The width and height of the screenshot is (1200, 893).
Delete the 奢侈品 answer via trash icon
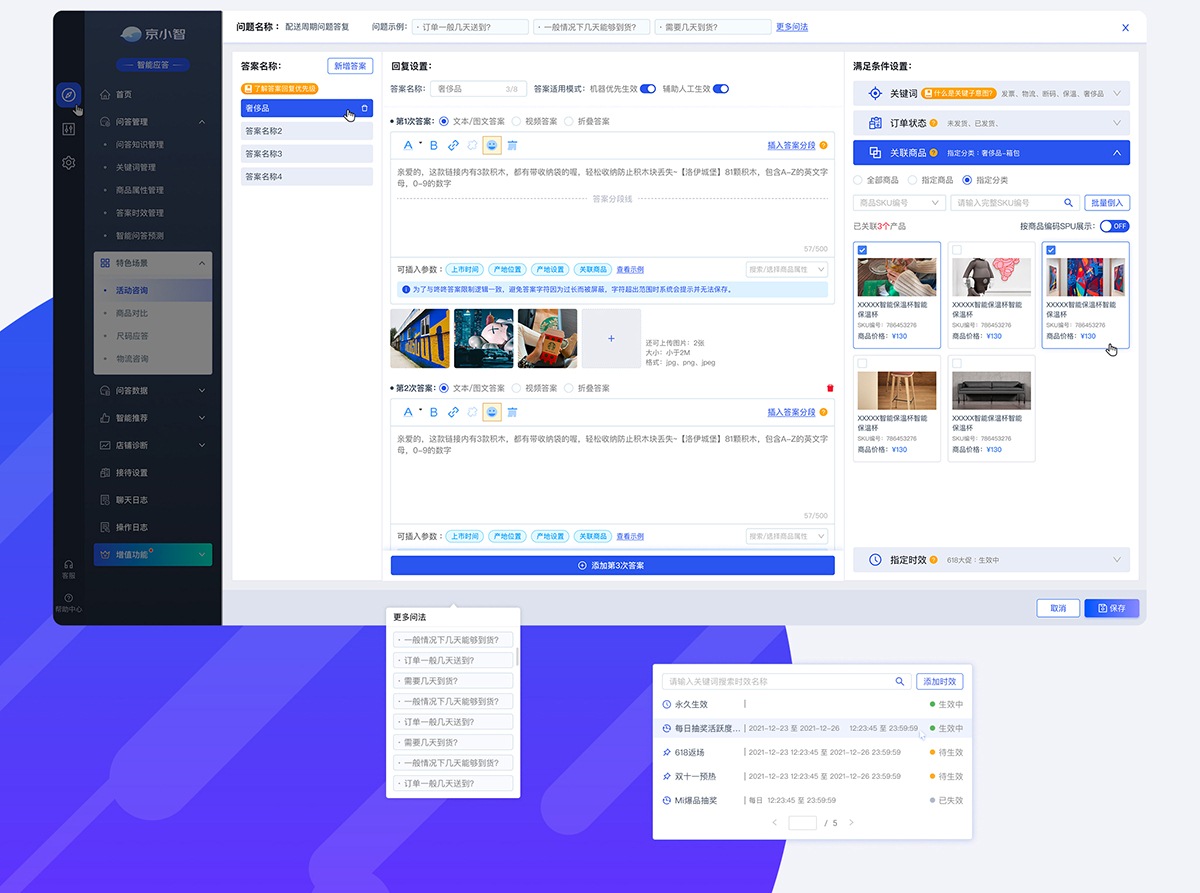pyautogui.click(x=364, y=108)
